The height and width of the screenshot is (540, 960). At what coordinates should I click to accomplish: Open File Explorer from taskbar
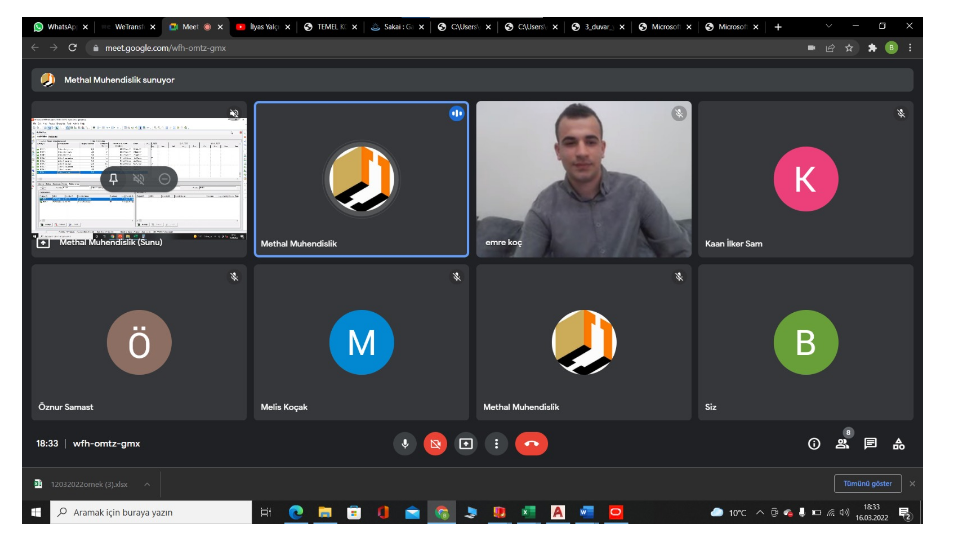pos(325,512)
